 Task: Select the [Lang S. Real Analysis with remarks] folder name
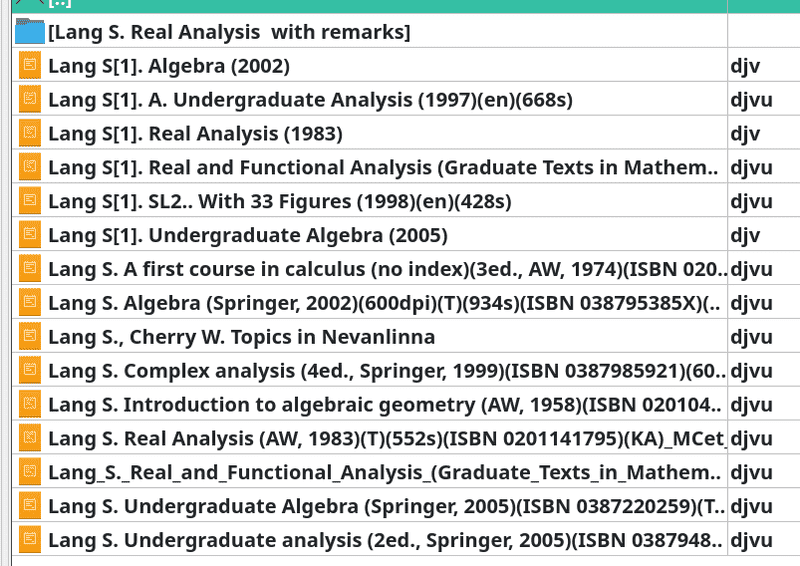(x=229, y=32)
